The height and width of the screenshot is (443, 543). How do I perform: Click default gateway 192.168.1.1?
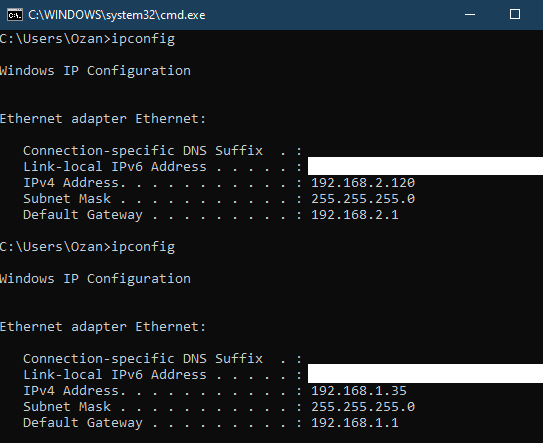tap(355, 423)
